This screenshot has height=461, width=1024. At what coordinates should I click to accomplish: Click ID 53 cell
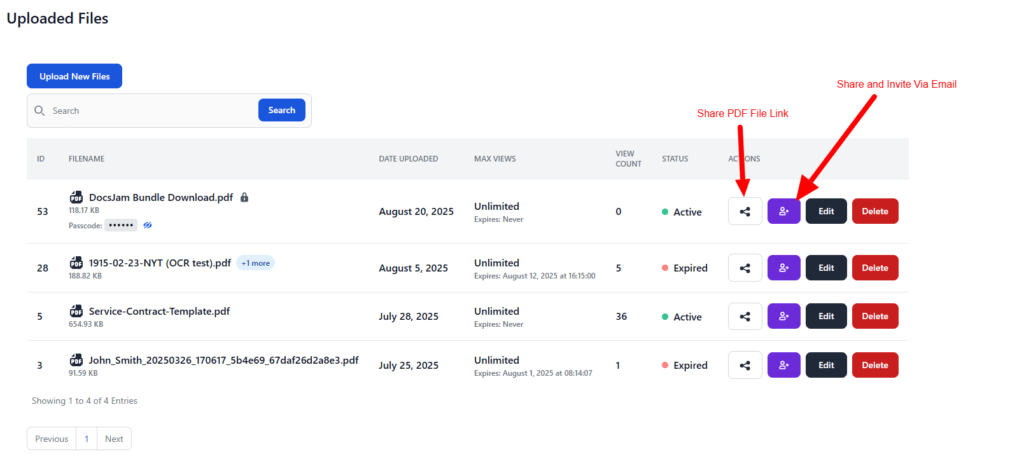coord(42,212)
